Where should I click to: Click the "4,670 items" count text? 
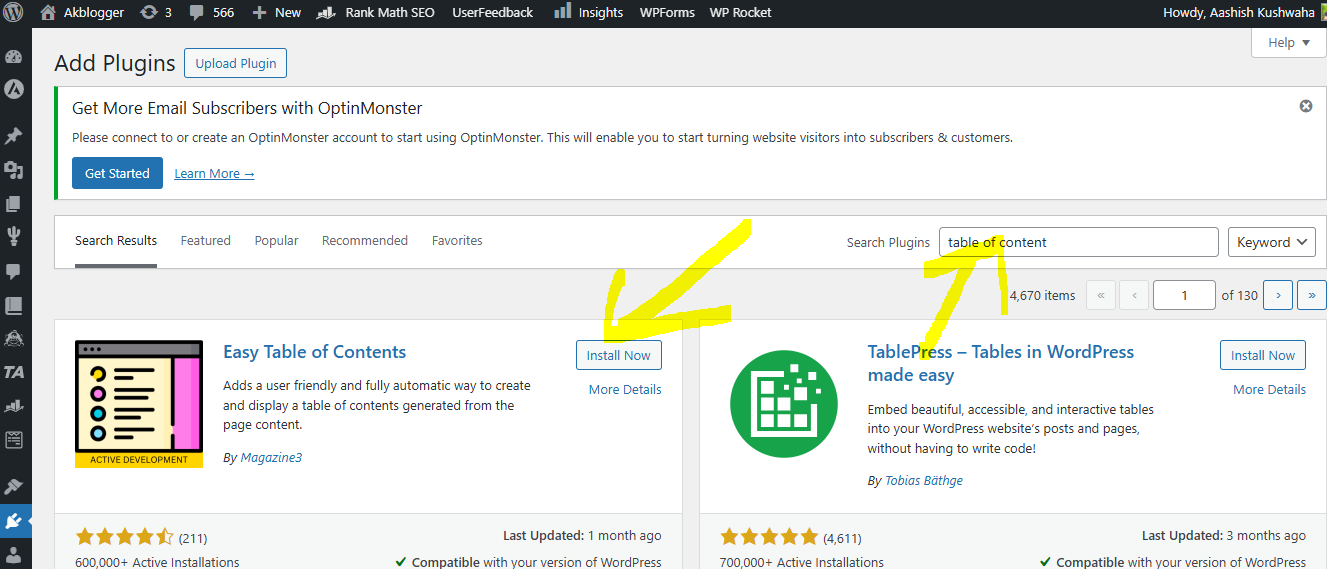click(x=1043, y=295)
